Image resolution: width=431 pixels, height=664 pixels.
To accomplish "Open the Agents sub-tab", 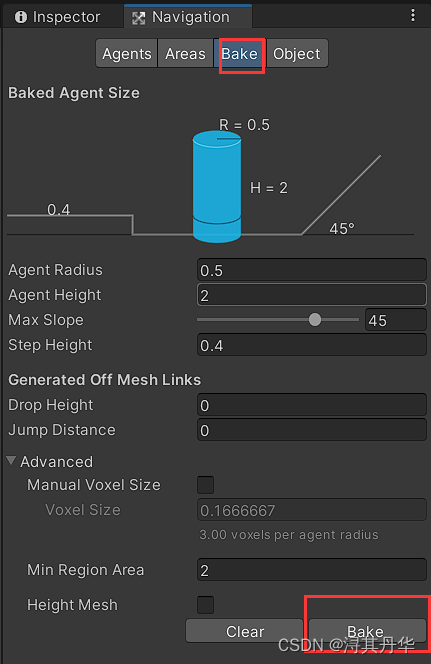I will [127, 53].
